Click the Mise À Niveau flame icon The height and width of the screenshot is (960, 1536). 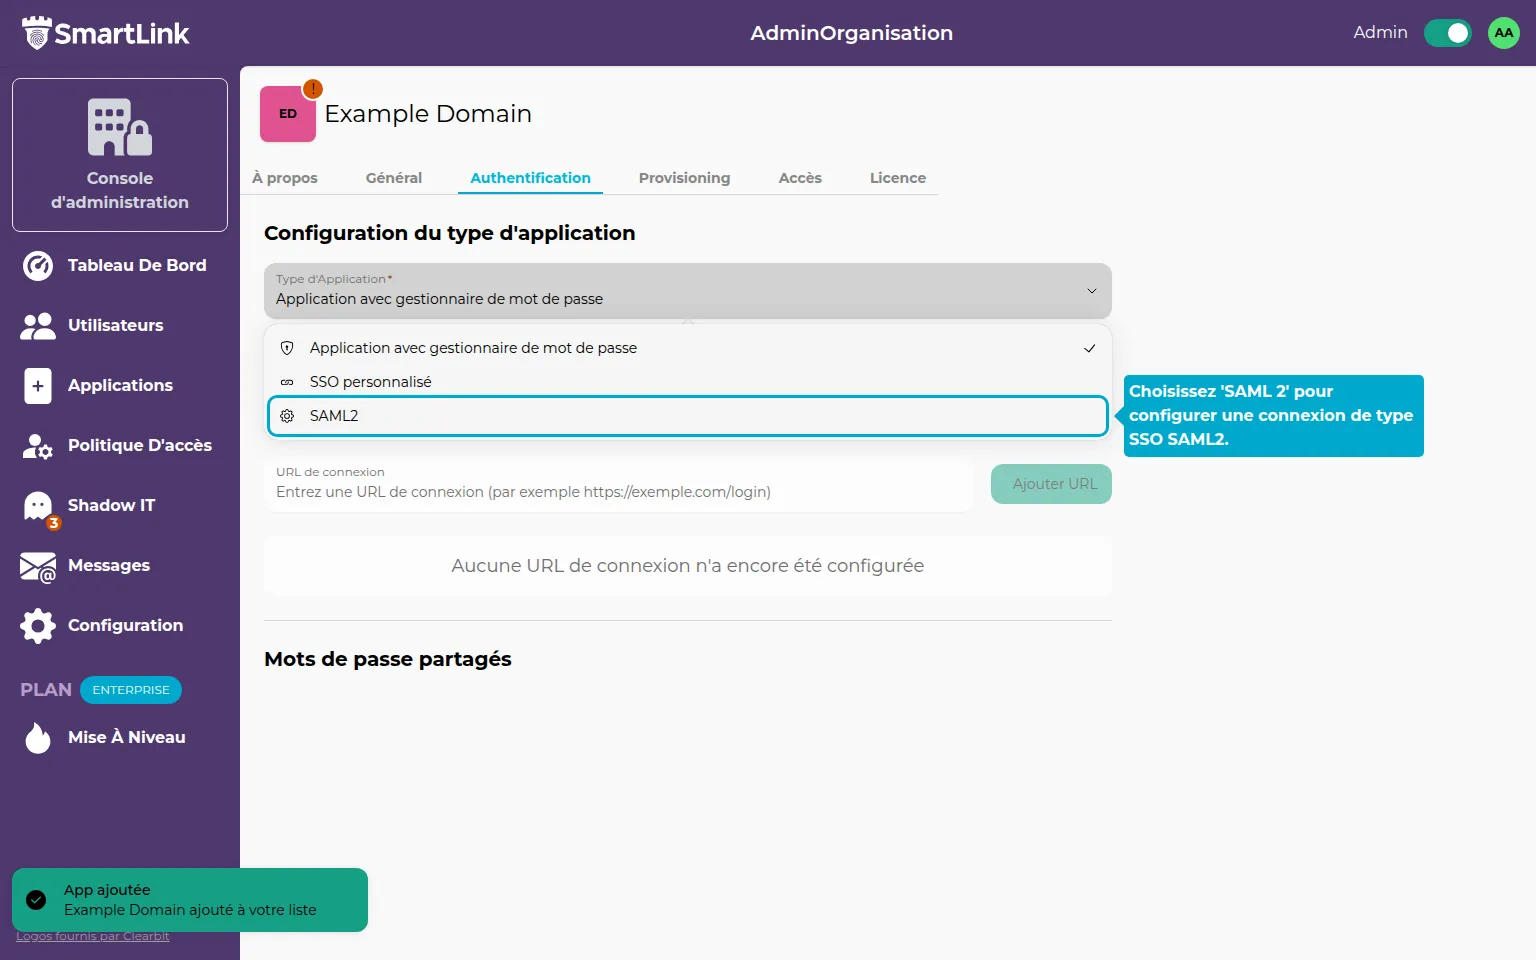click(x=38, y=738)
